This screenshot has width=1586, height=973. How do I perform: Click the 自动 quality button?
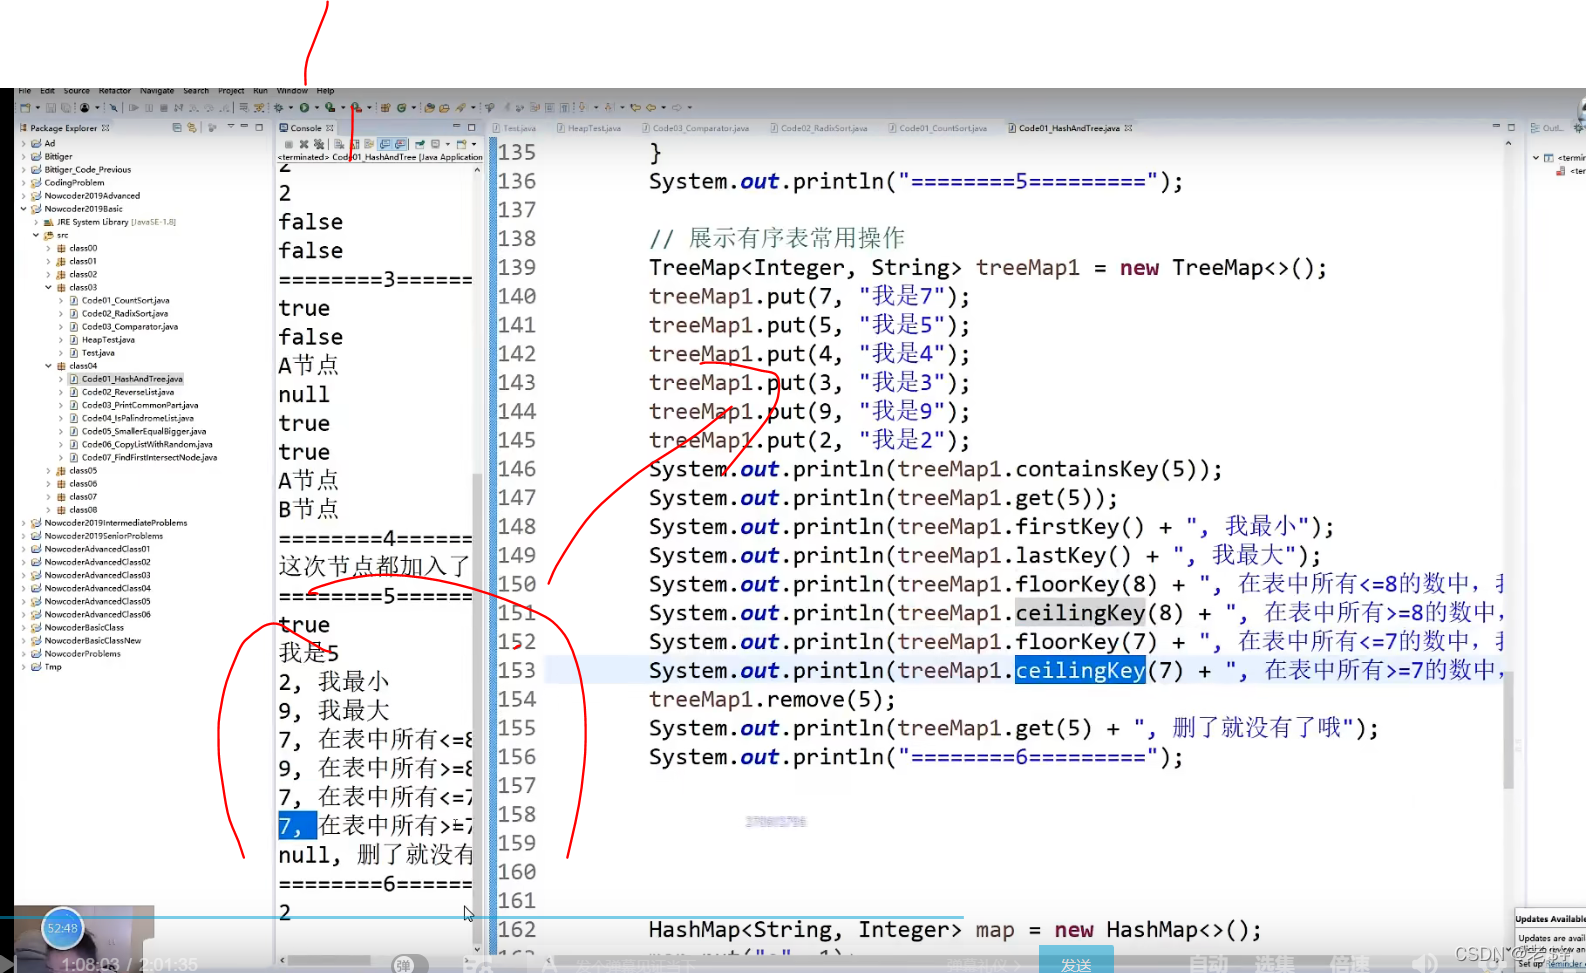coord(1208,962)
